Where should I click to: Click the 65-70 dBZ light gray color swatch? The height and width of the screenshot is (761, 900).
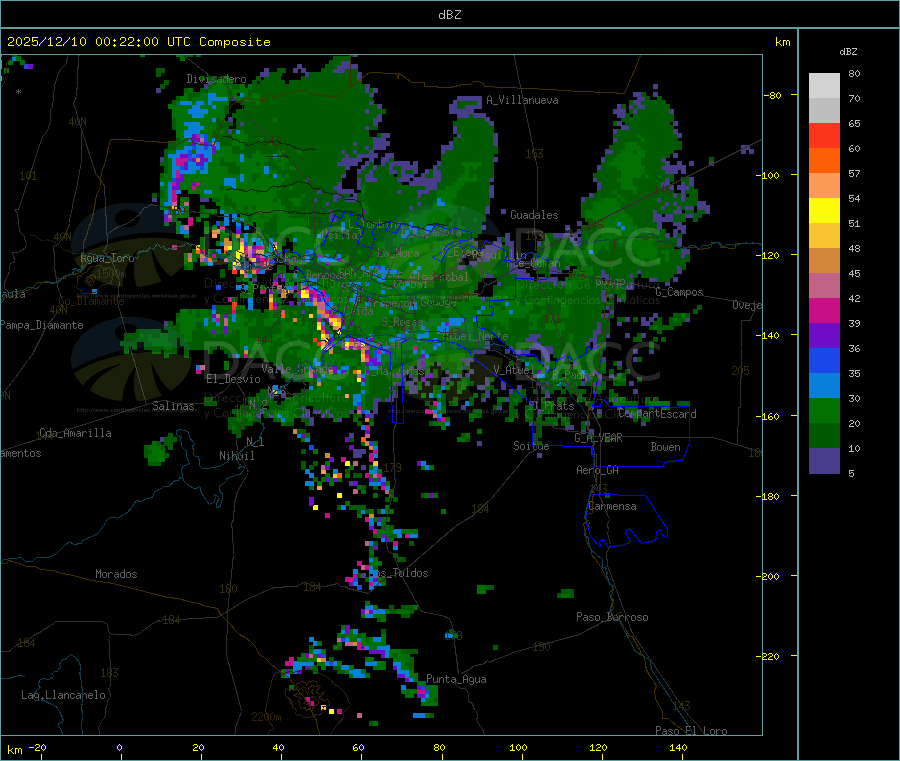coord(824,110)
